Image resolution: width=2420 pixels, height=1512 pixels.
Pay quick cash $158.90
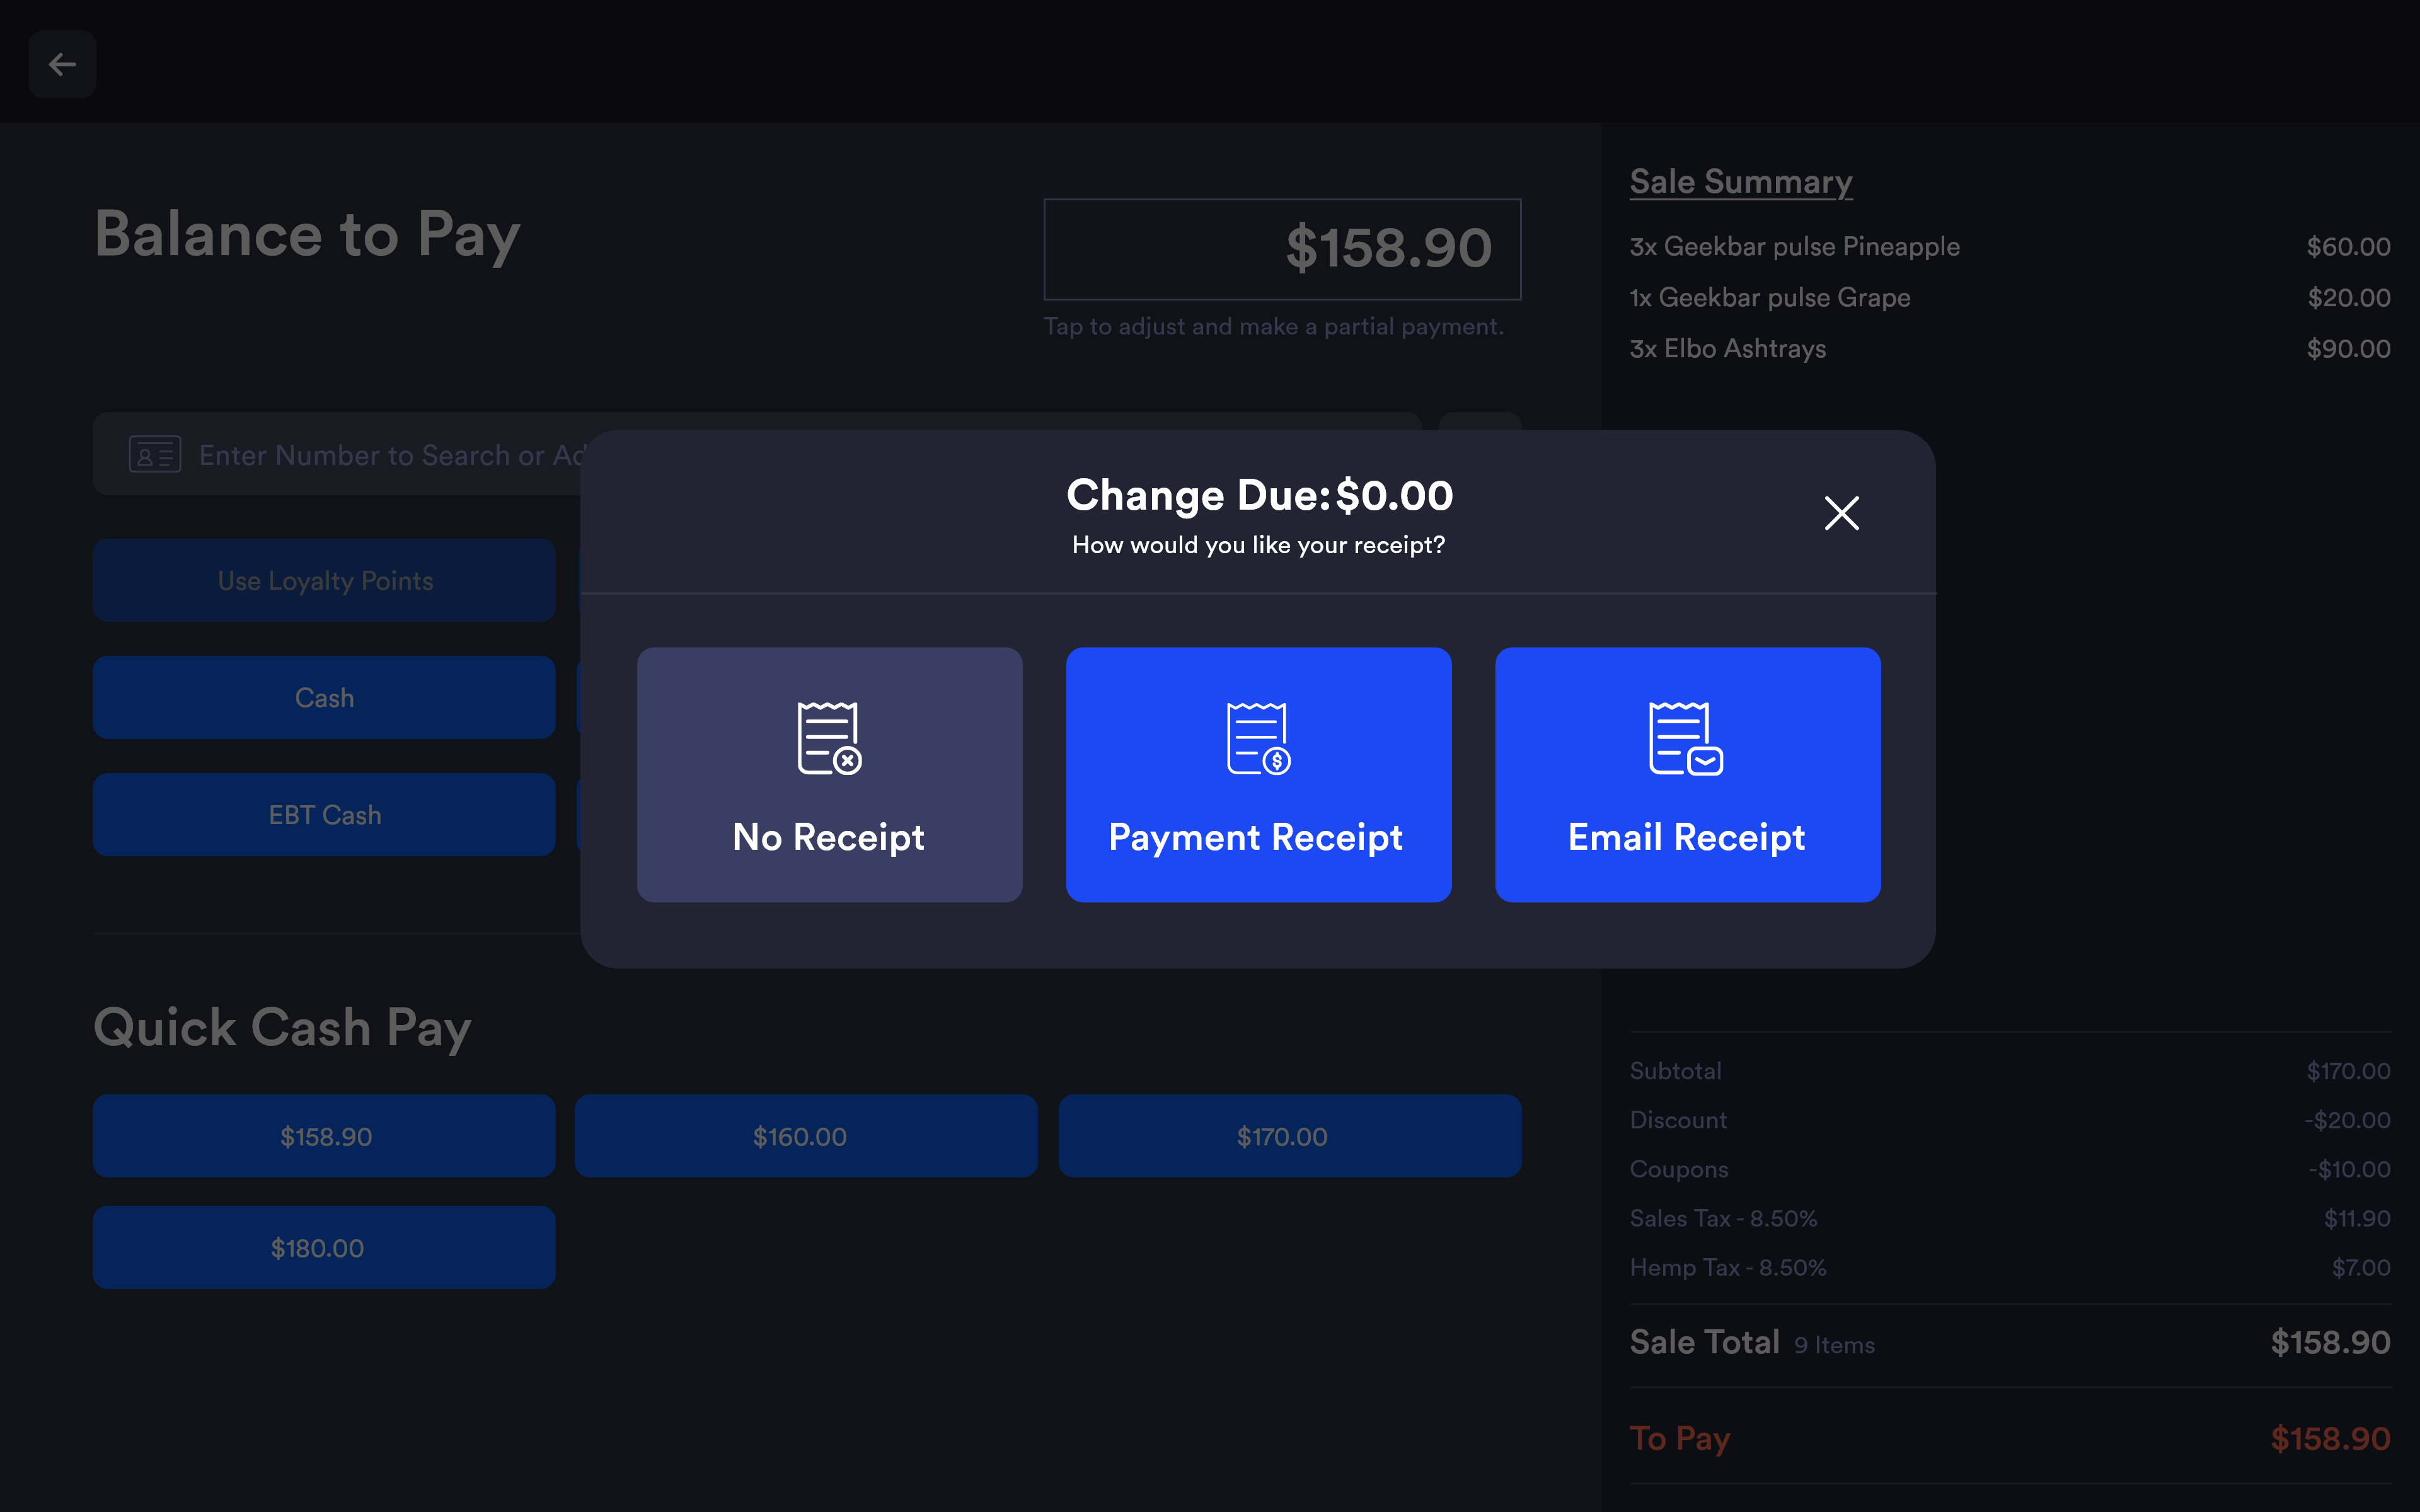point(324,1136)
